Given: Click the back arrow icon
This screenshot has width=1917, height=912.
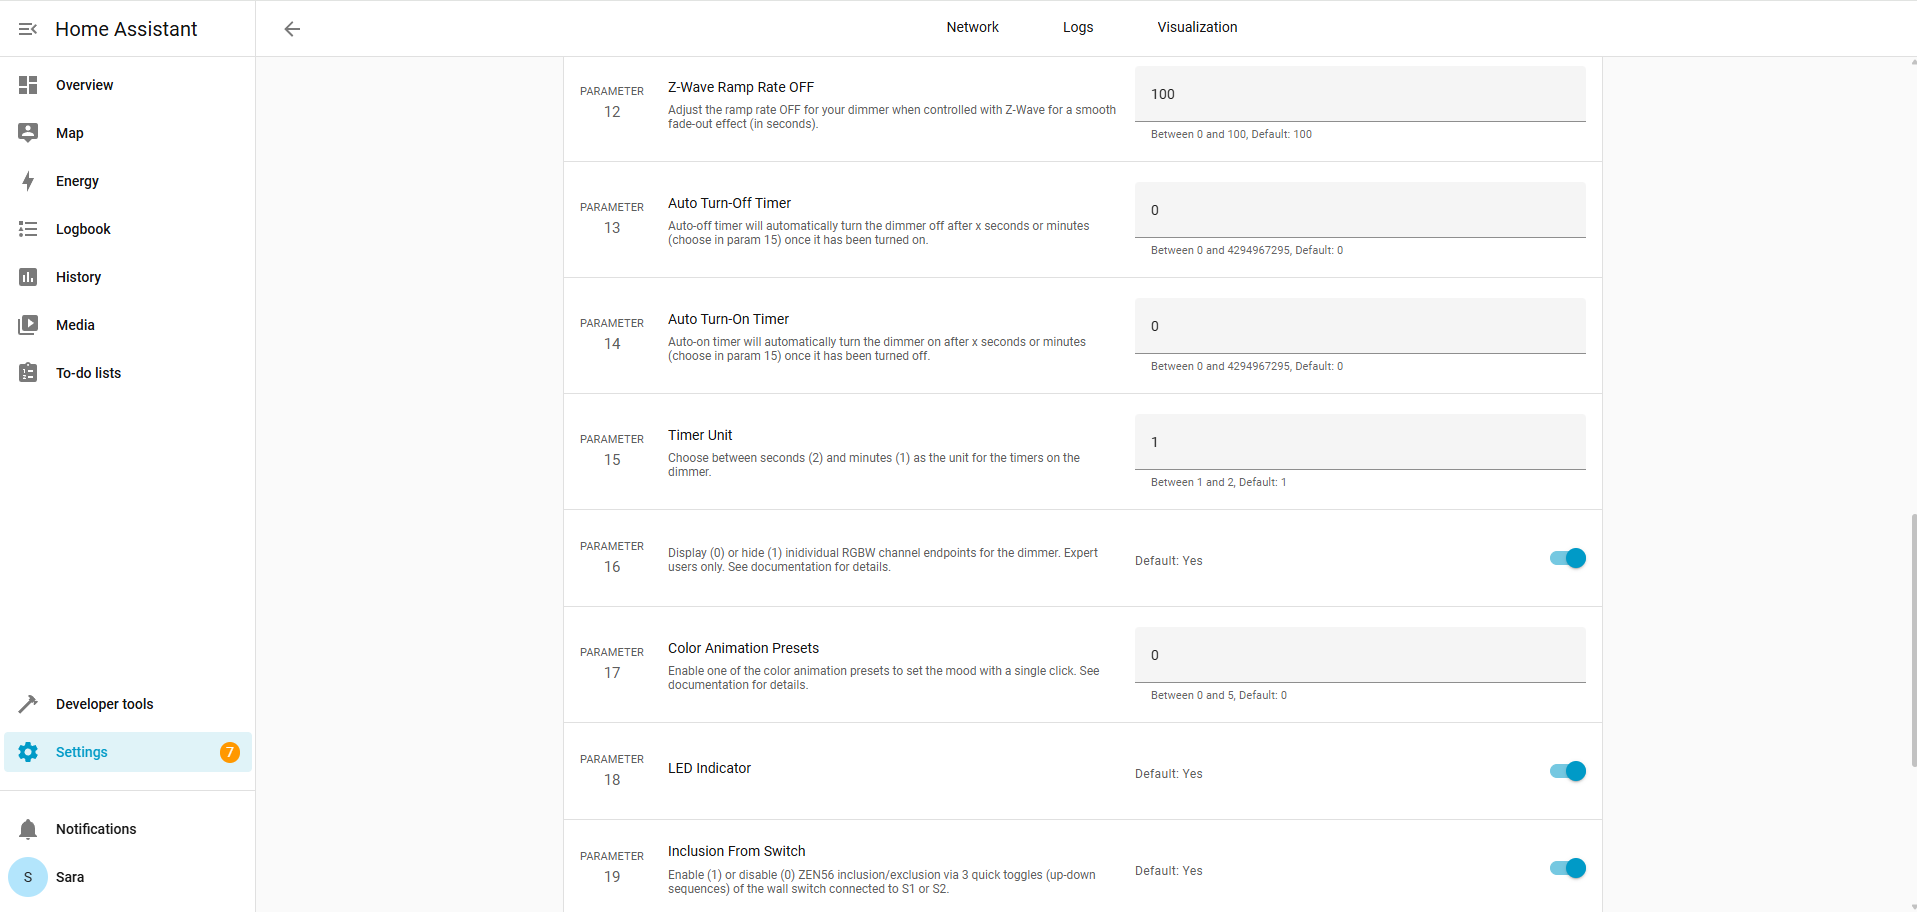Looking at the screenshot, I should point(292,29).
